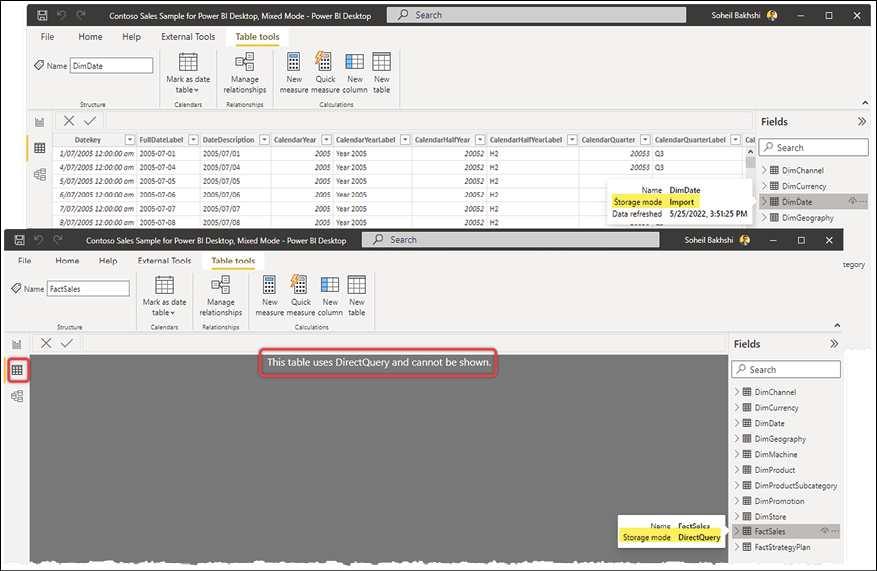Viewport: 877px width, 571px height.
Task: Commit formula with checkmark in top window
Action: pos(90,121)
